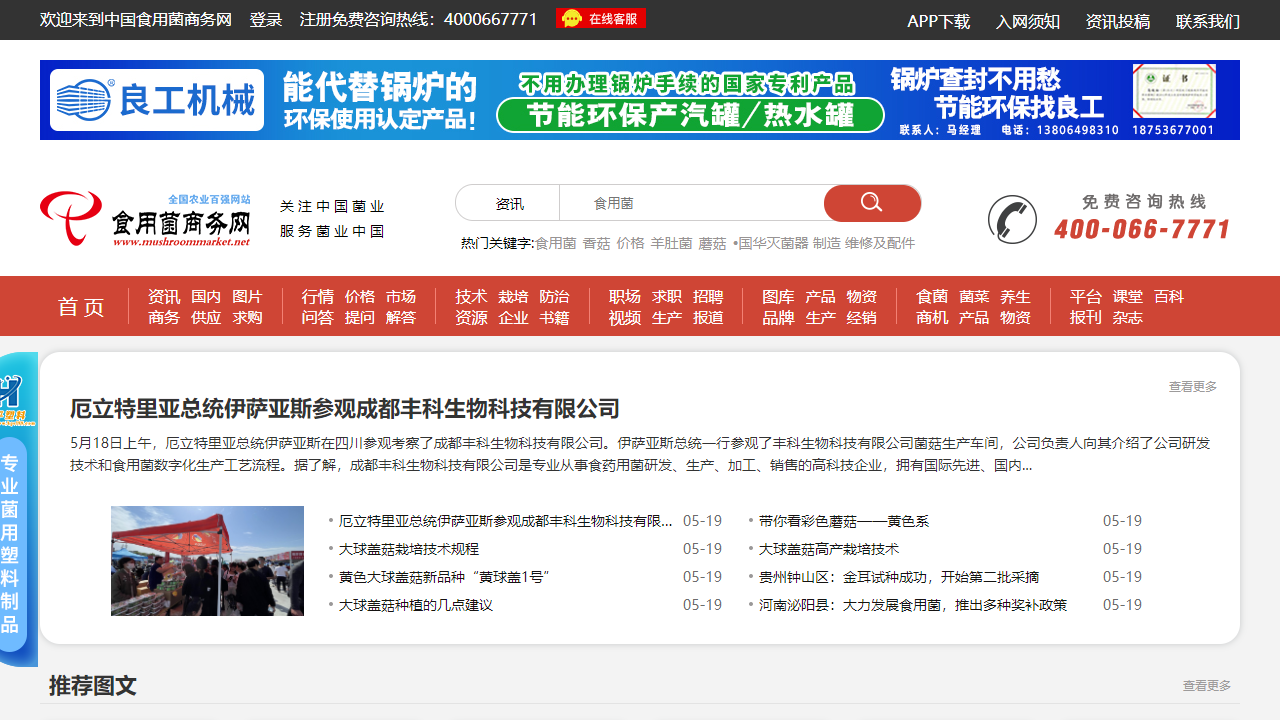Select 市场 in the navigation bar
1280x720 pixels.
(x=401, y=297)
